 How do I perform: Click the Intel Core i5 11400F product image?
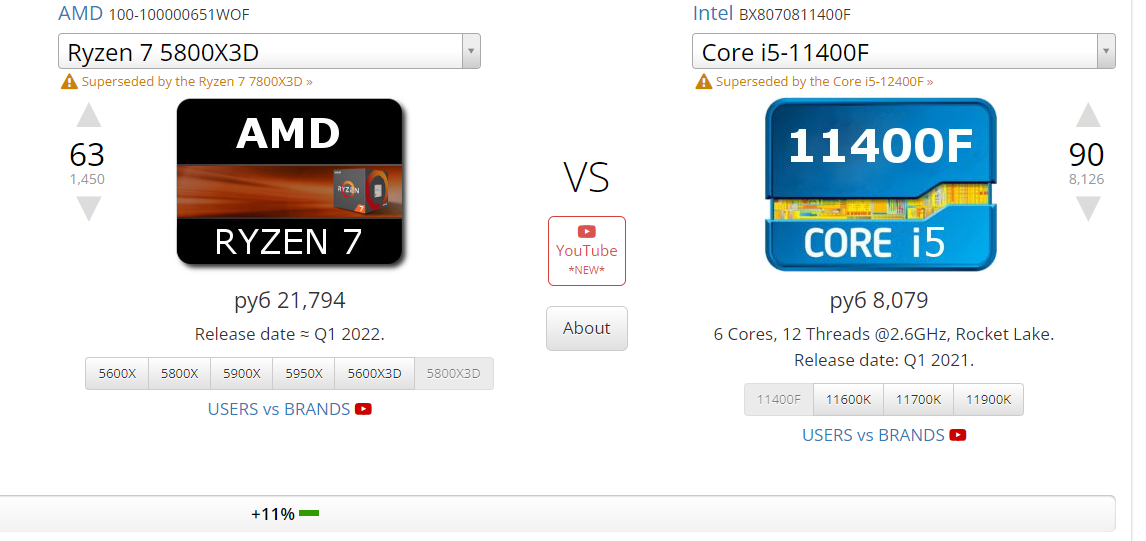(881, 184)
